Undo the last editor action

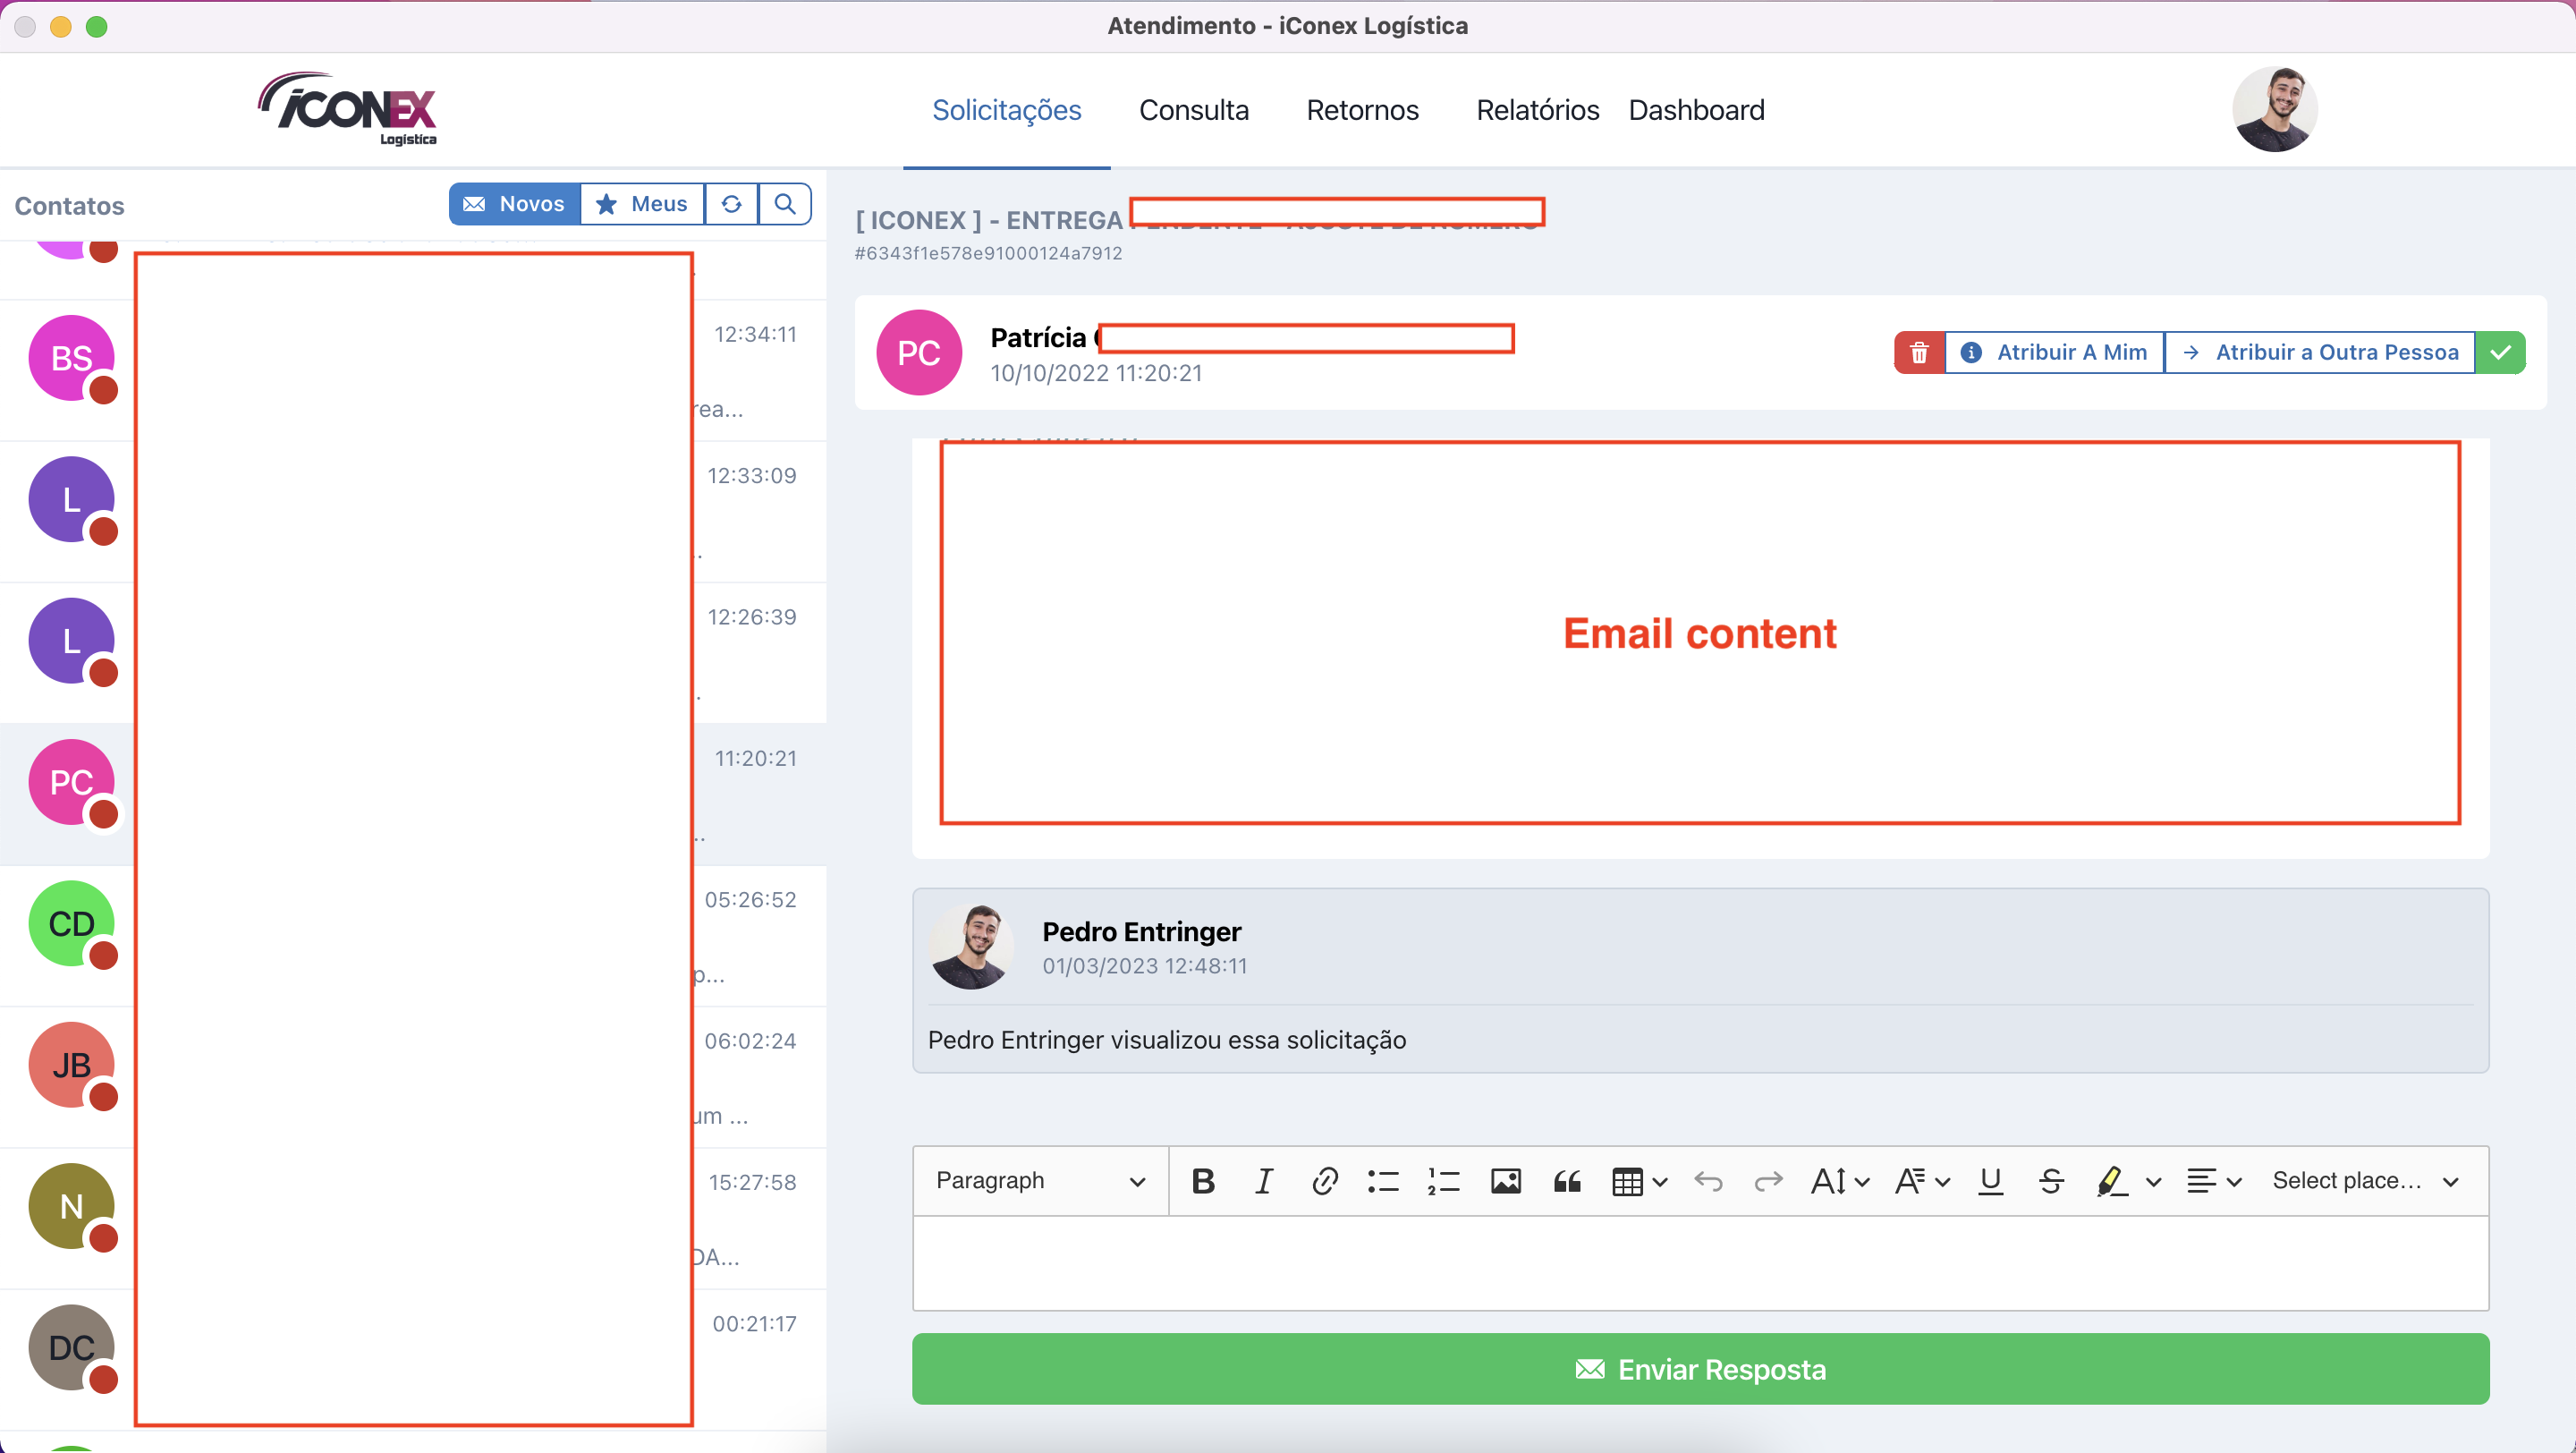[x=1708, y=1181]
